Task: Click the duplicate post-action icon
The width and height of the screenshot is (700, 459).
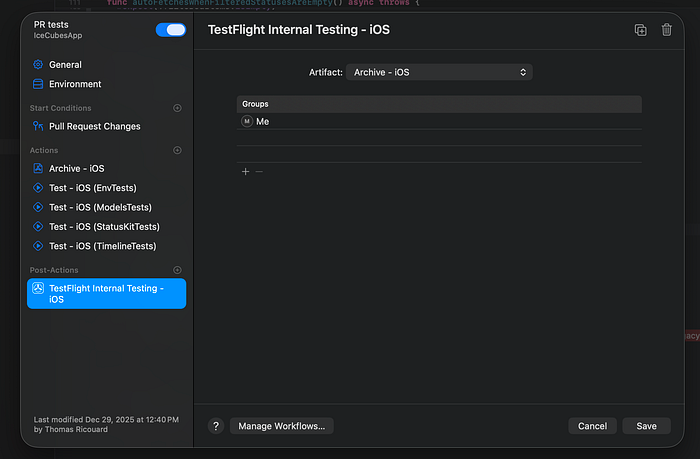Action: [641, 30]
